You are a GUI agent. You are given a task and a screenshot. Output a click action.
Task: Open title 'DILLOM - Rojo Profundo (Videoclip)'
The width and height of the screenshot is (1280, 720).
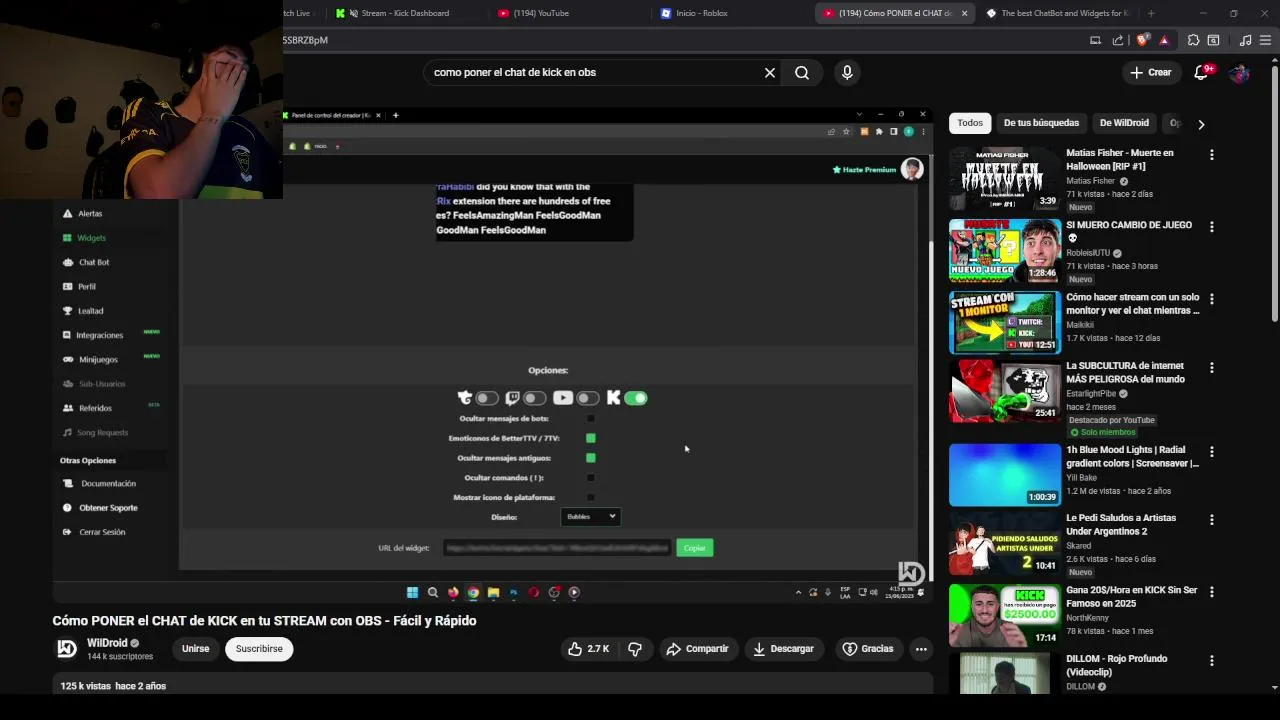click(1117, 665)
